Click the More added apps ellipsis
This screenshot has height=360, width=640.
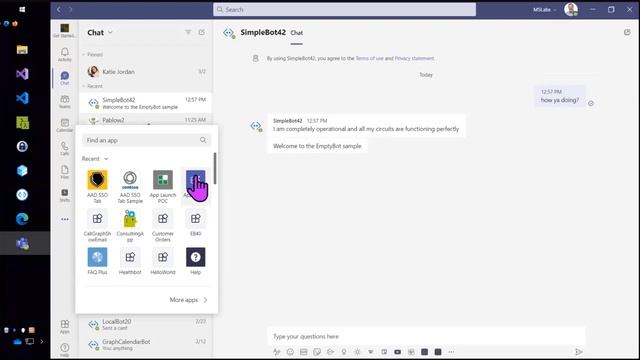click(x=64, y=219)
